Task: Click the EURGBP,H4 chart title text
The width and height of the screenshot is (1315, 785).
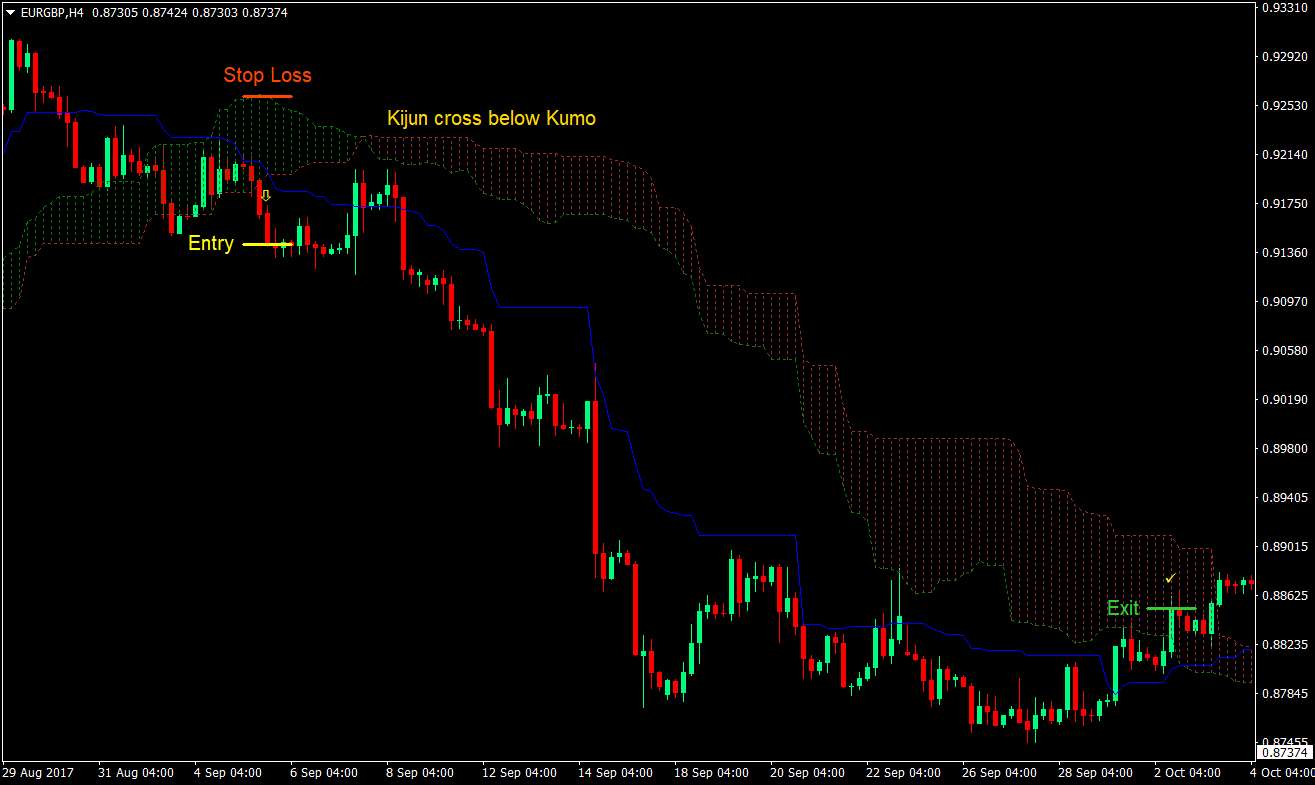Action: coord(50,11)
